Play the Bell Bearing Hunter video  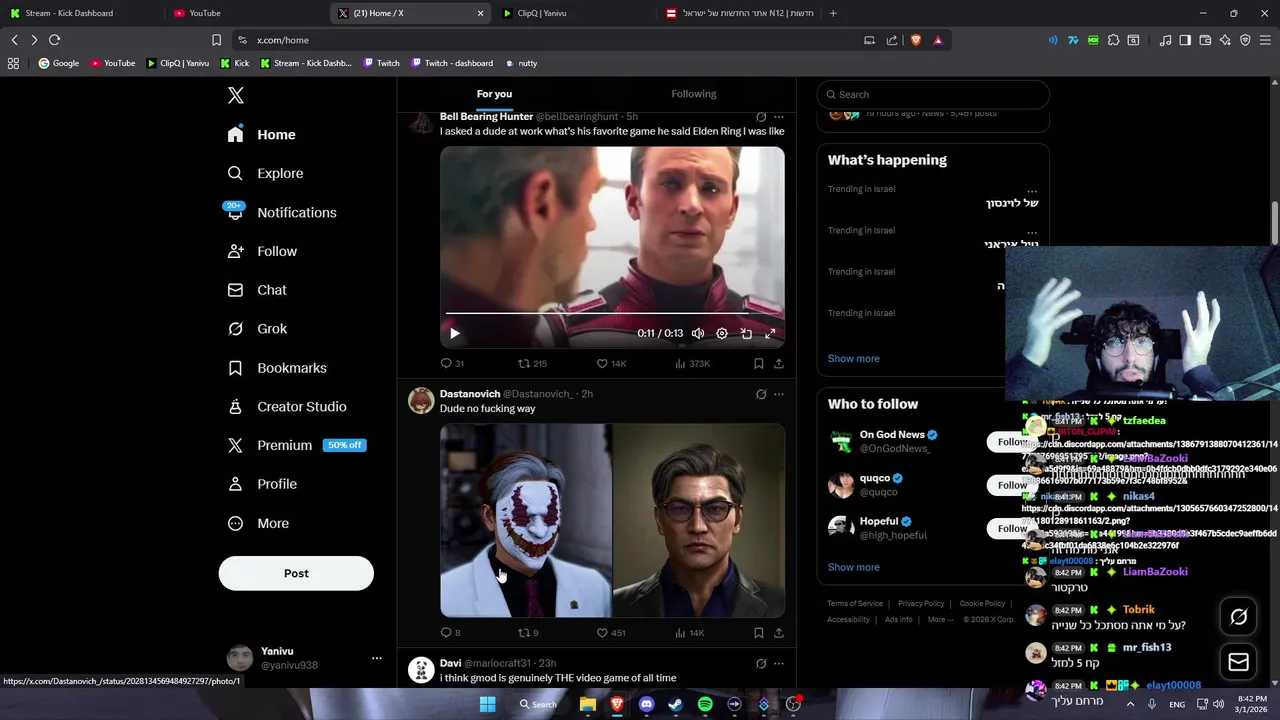(455, 334)
